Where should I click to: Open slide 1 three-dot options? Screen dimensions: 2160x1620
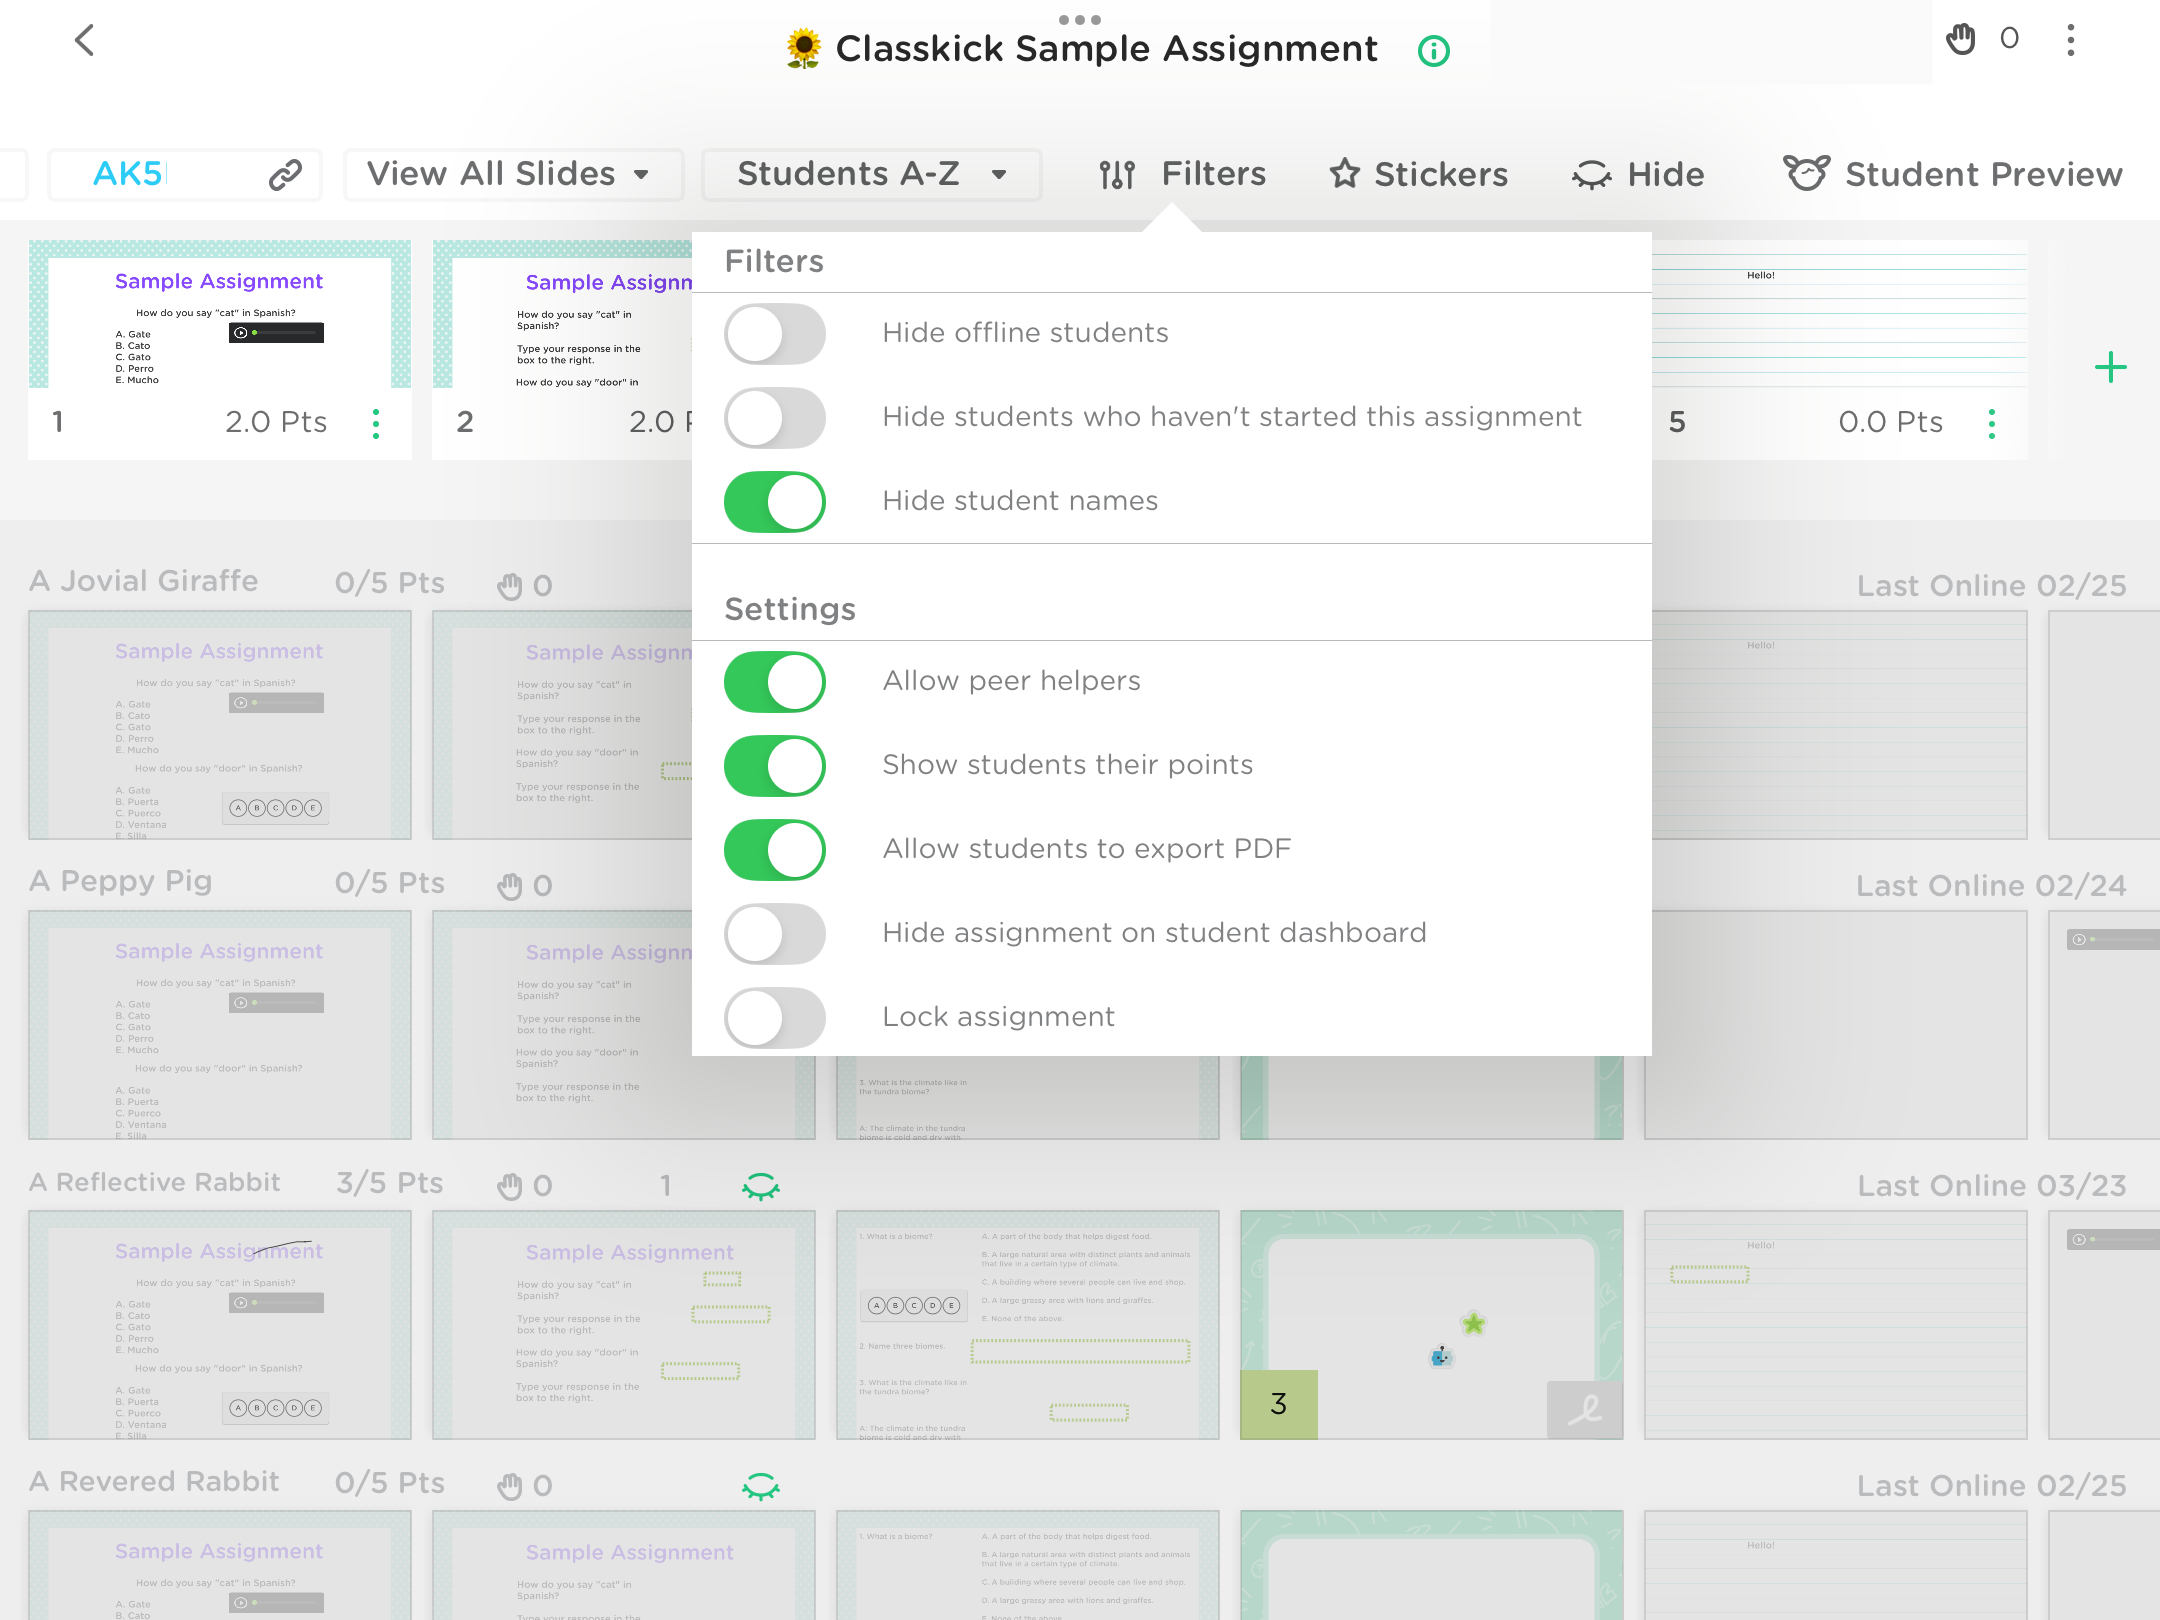(x=376, y=423)
